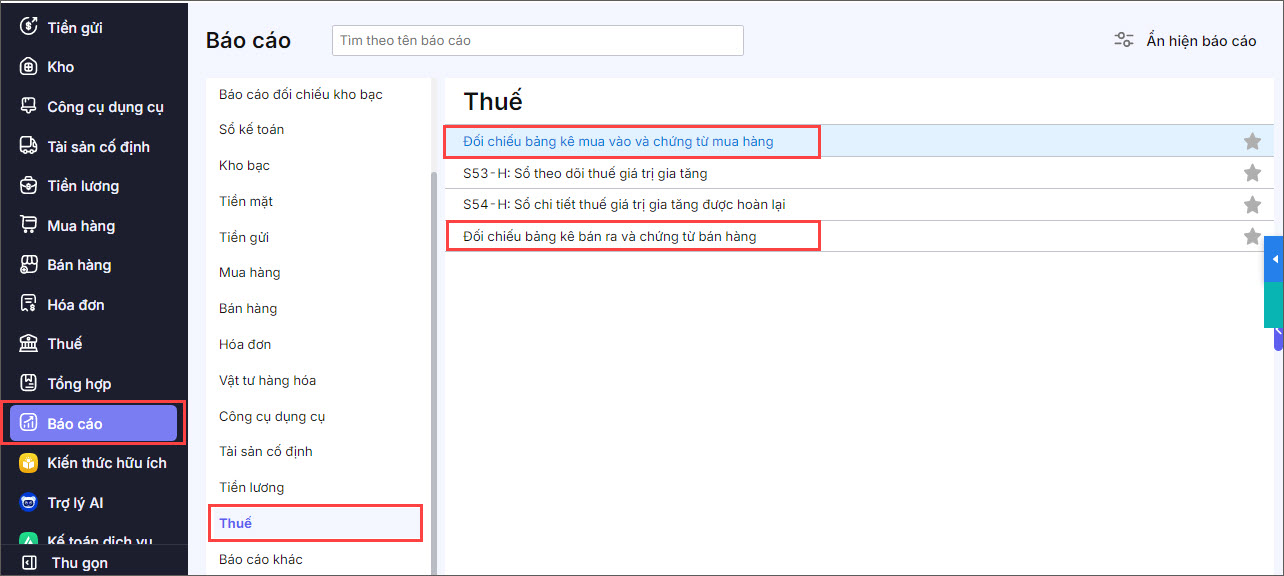Select Mua hàng in report category list
This screenshot has width=1284, height=576.
pyautogui.click(x=250, y=272)
